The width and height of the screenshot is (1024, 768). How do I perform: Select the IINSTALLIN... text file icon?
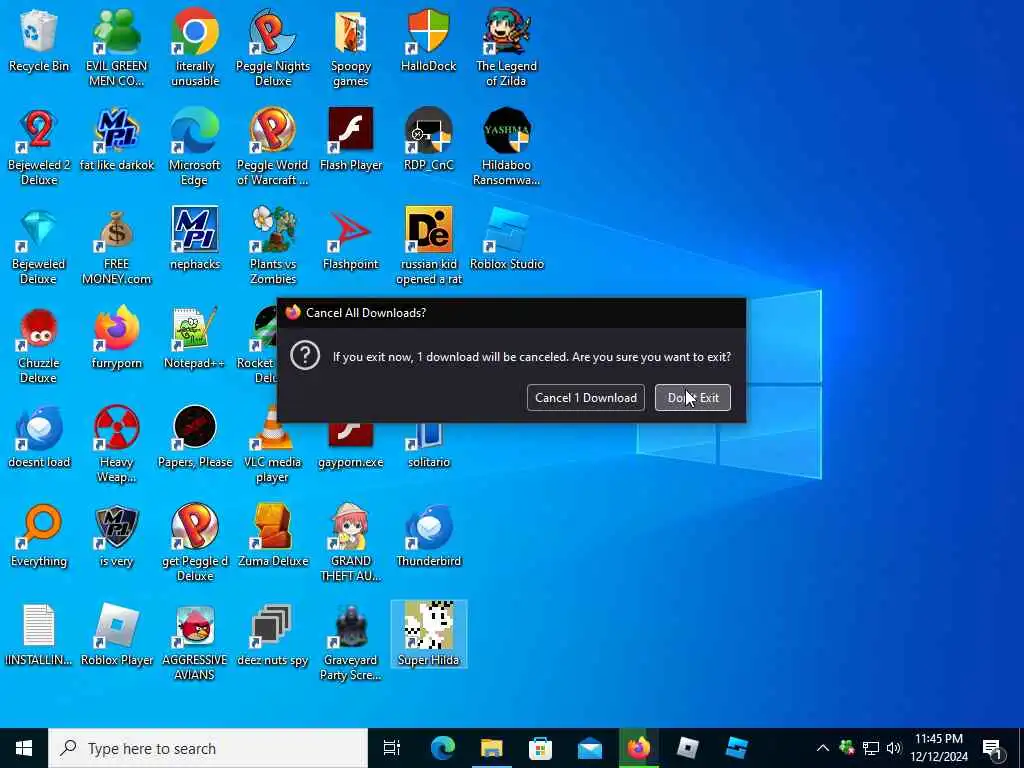tap(39, 636)
